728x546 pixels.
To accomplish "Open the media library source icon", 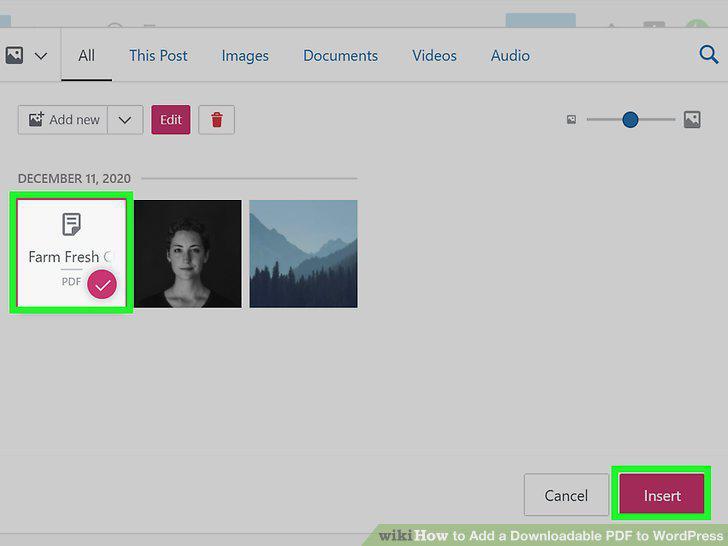I will [x=14, y=56].
